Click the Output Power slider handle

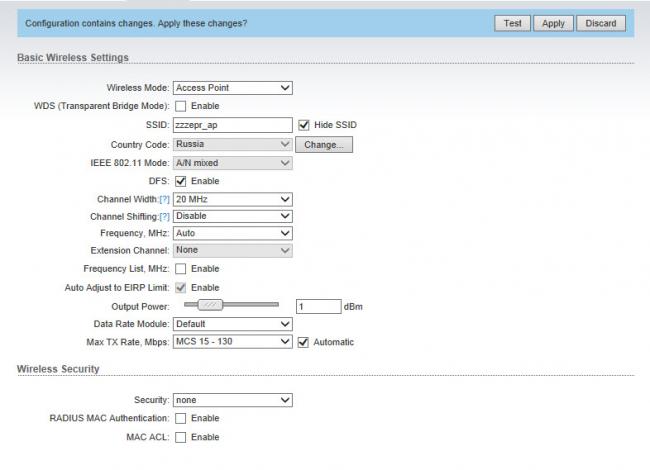point(209,305)
